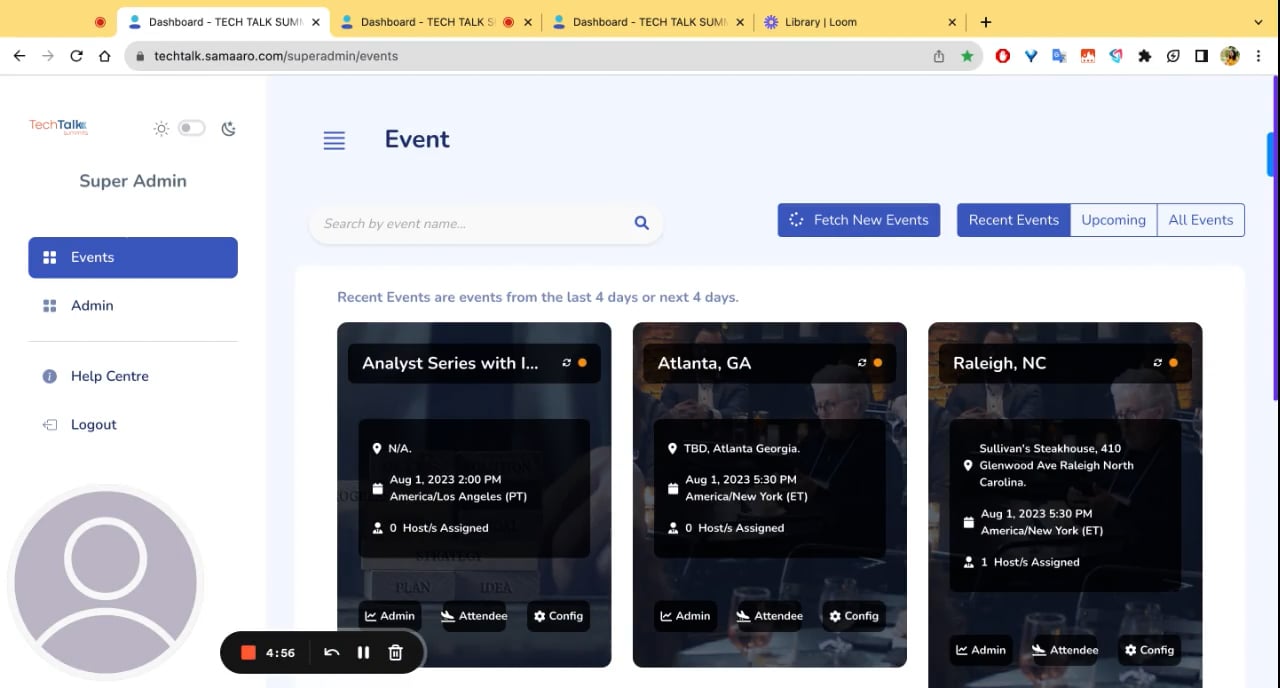This screenshot has width=1280, height=688.
Task: Click TBD, Atlanta Georgia location text
Action: (x=742, y=448)
